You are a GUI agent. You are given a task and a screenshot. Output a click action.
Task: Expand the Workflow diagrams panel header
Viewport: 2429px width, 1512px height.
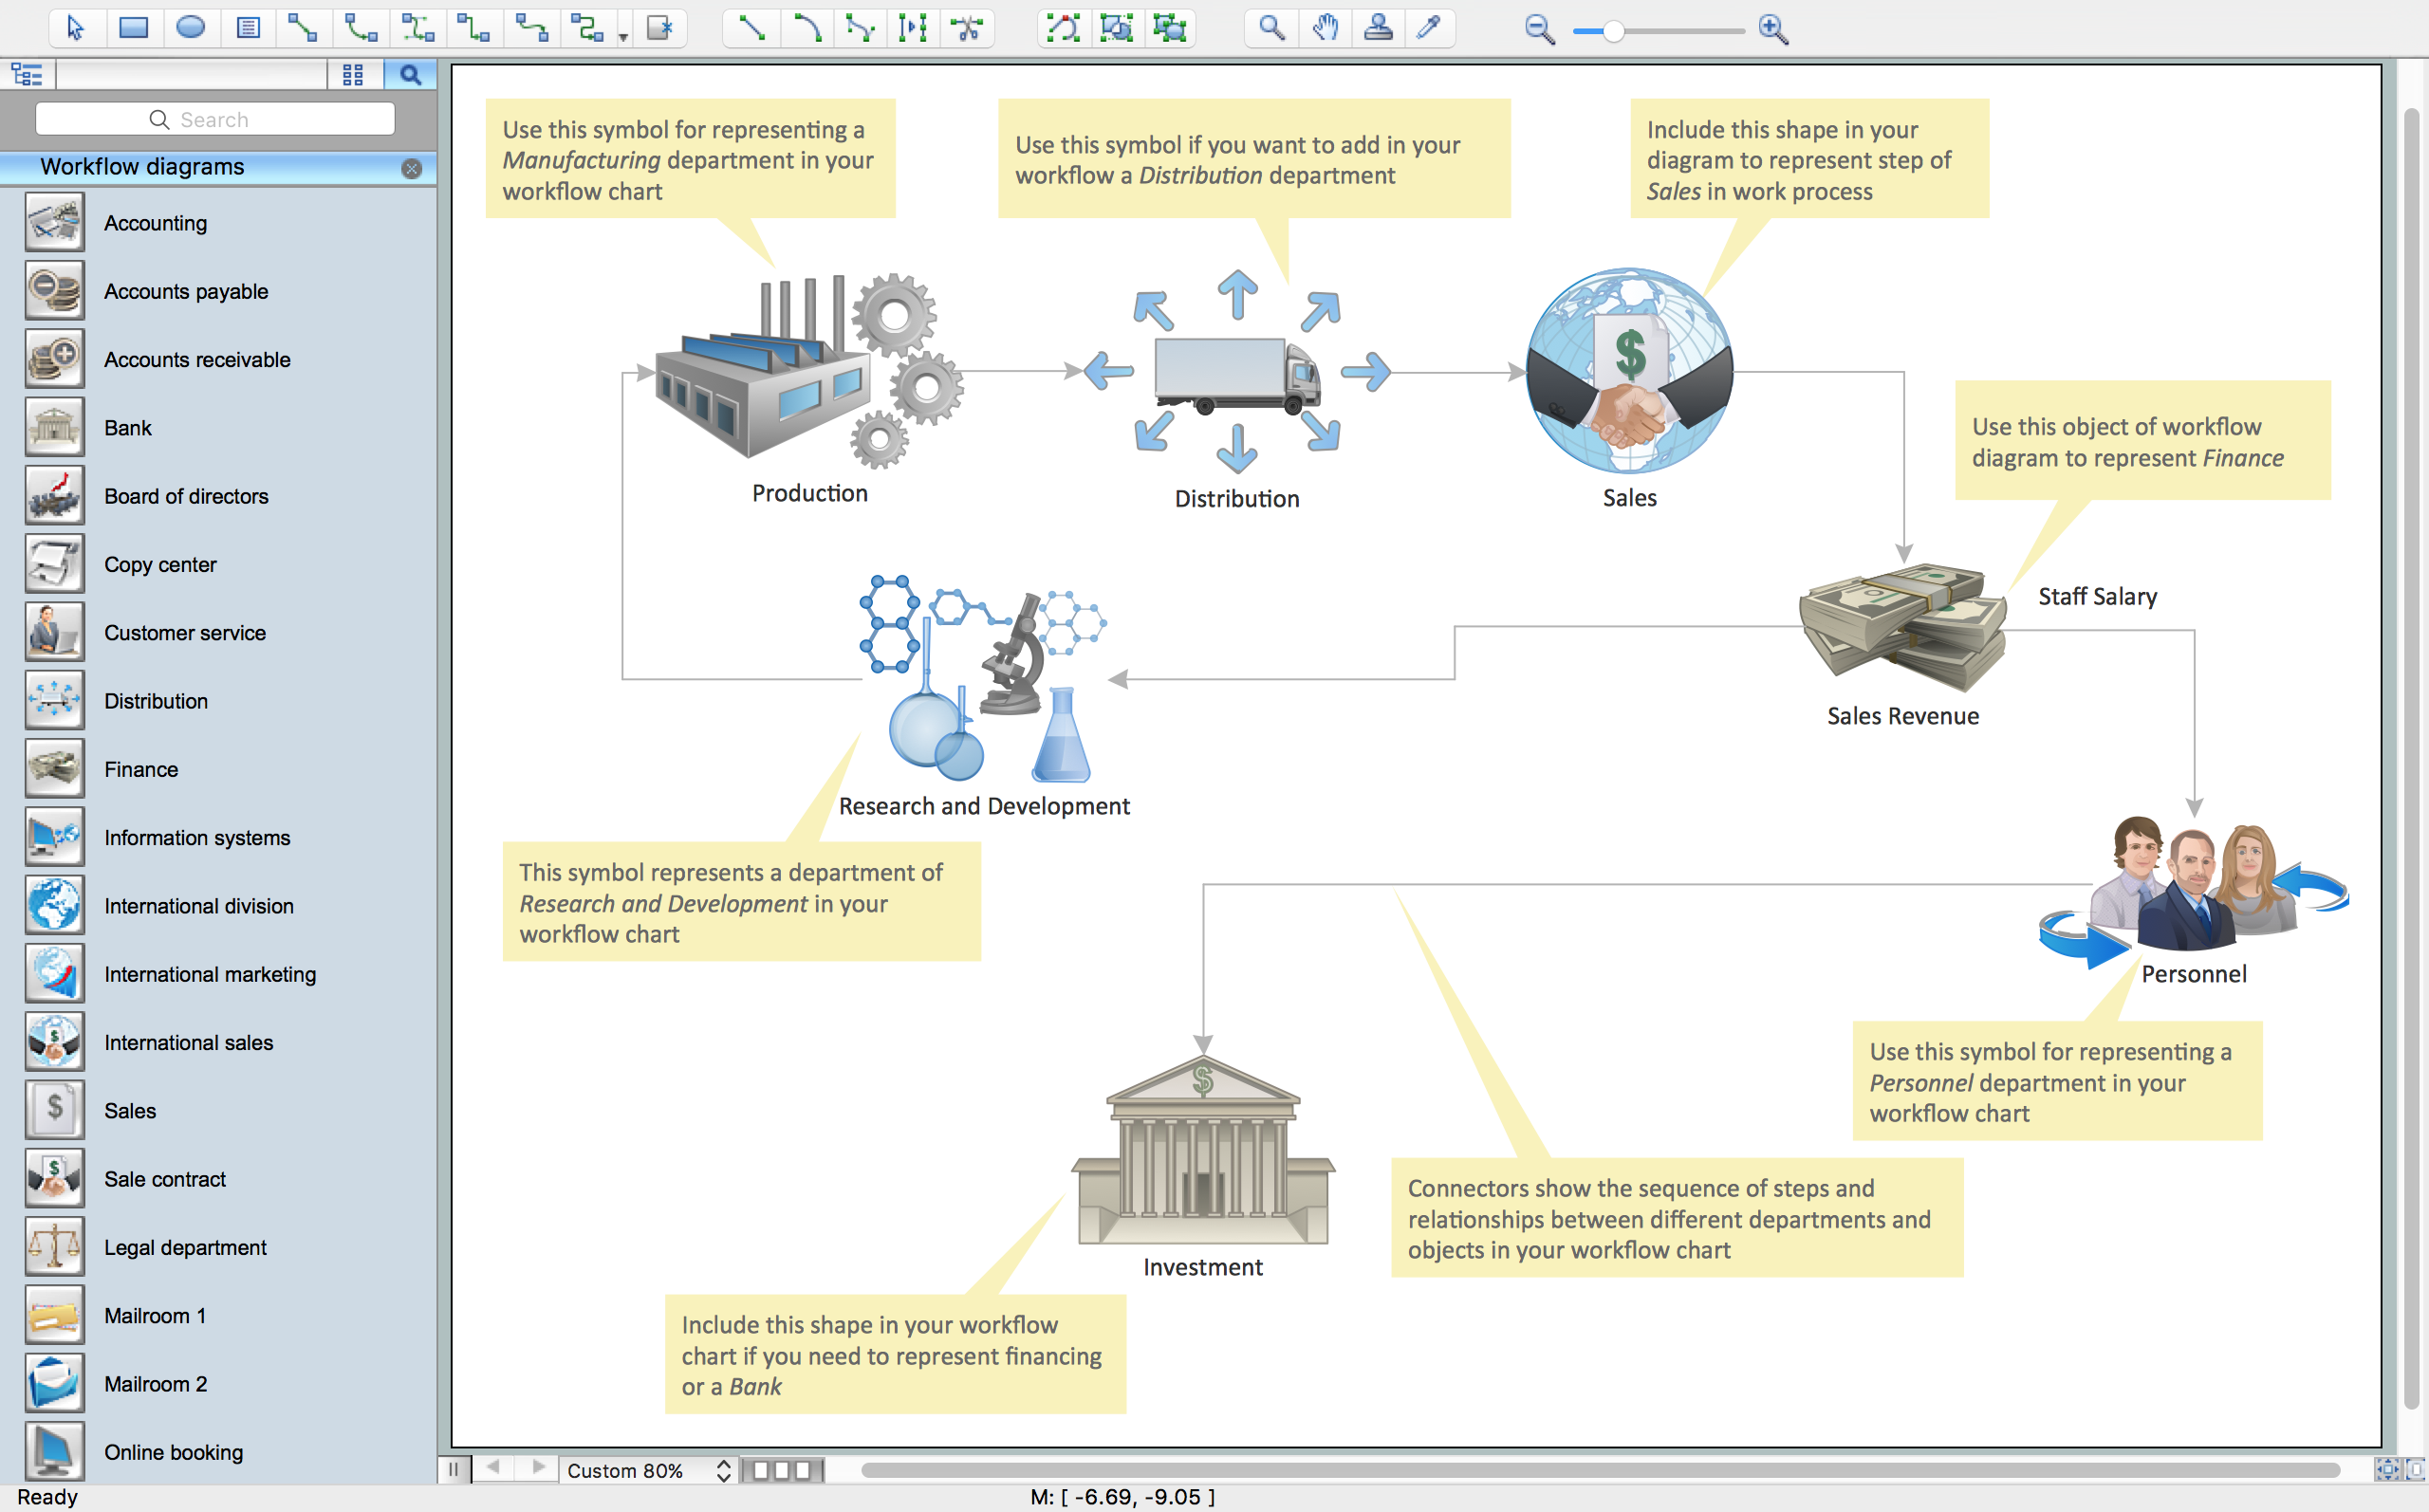coord(209,167)
